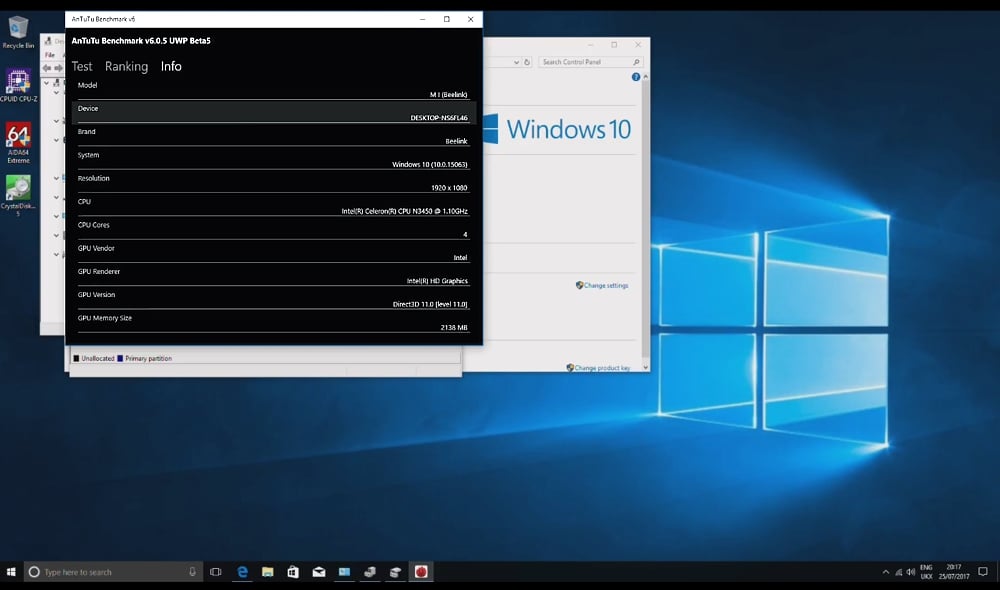1000x590 pixels.
Task: Open Task View on the taskbar
Action: click(215, 572)
